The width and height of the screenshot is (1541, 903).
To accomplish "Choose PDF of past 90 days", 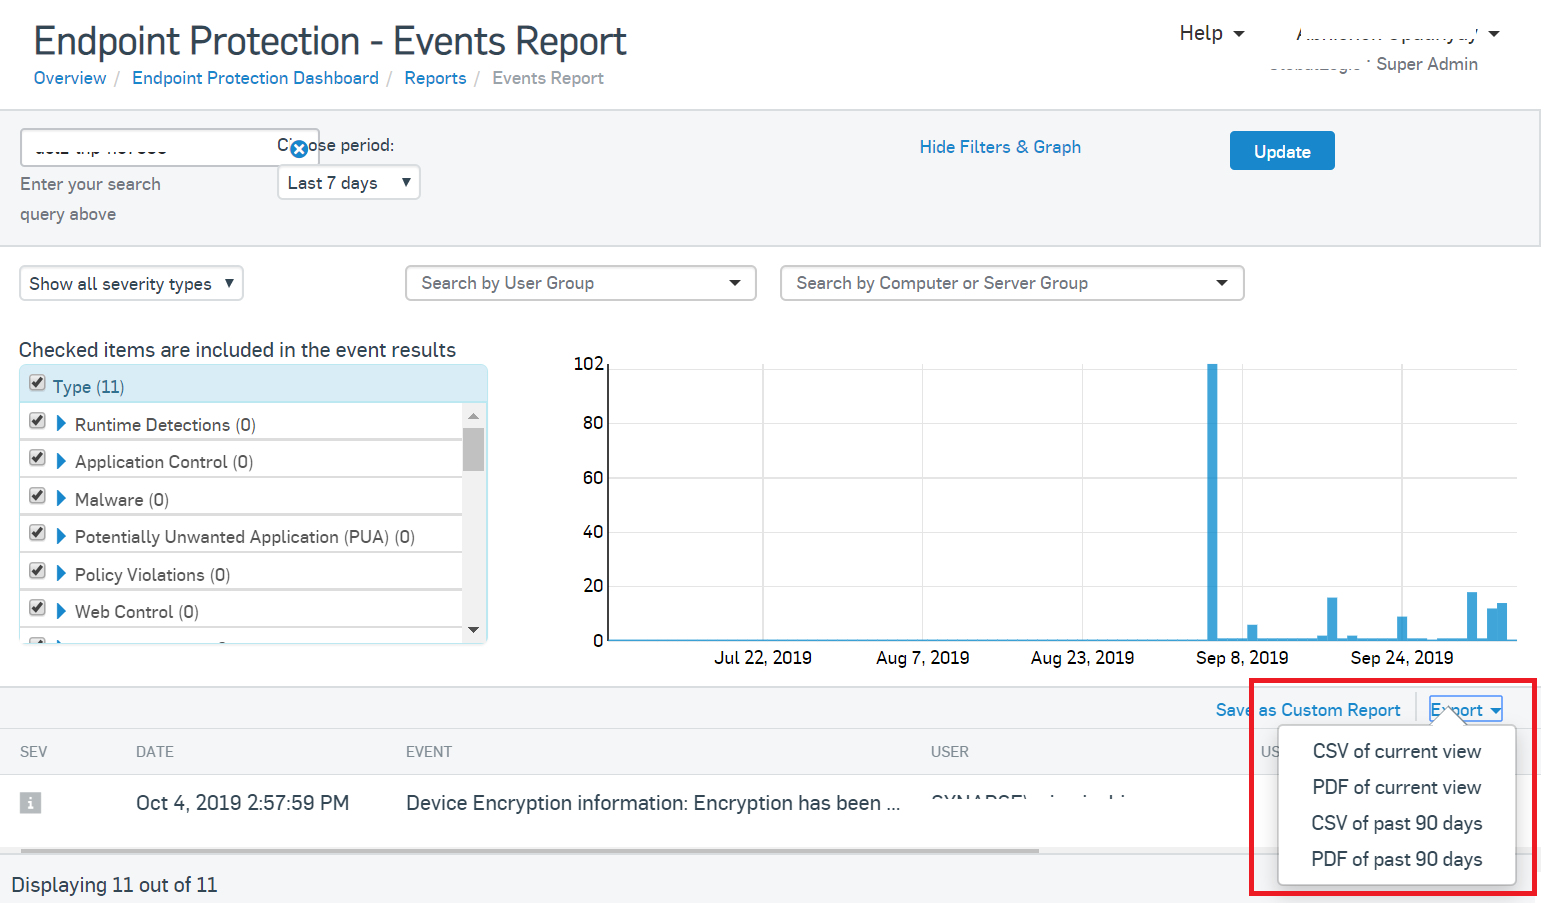I will pos(1396,859).
